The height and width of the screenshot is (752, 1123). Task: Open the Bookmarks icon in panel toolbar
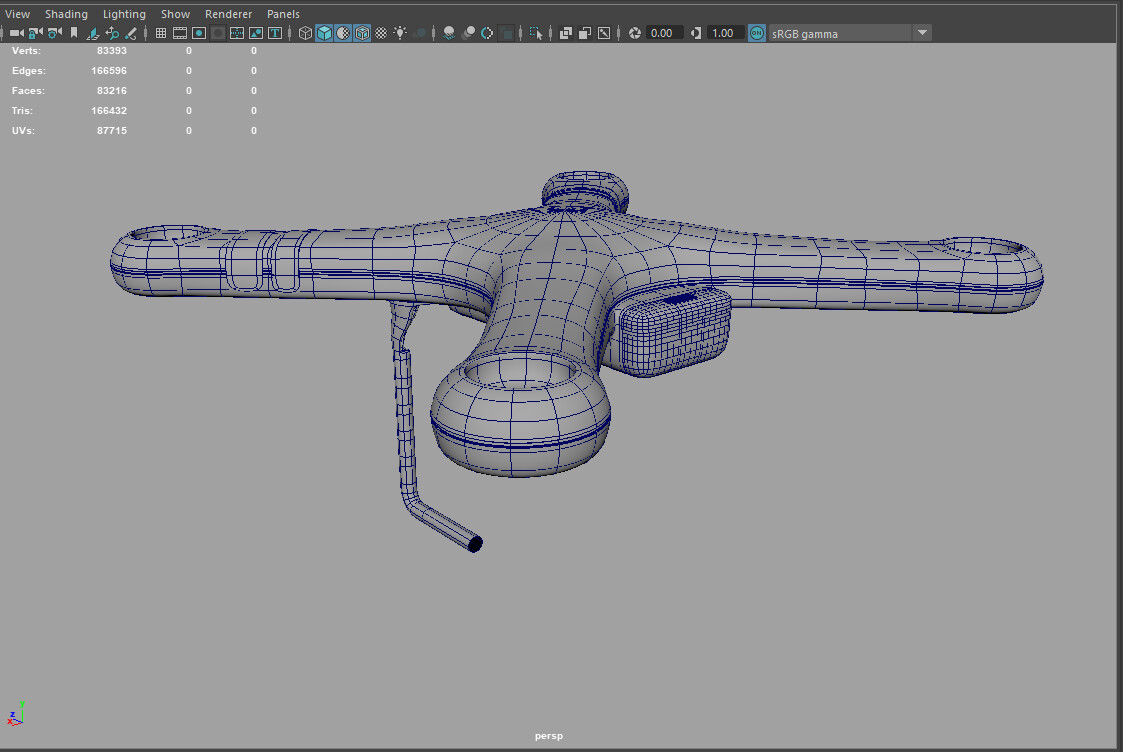[73, 33]
